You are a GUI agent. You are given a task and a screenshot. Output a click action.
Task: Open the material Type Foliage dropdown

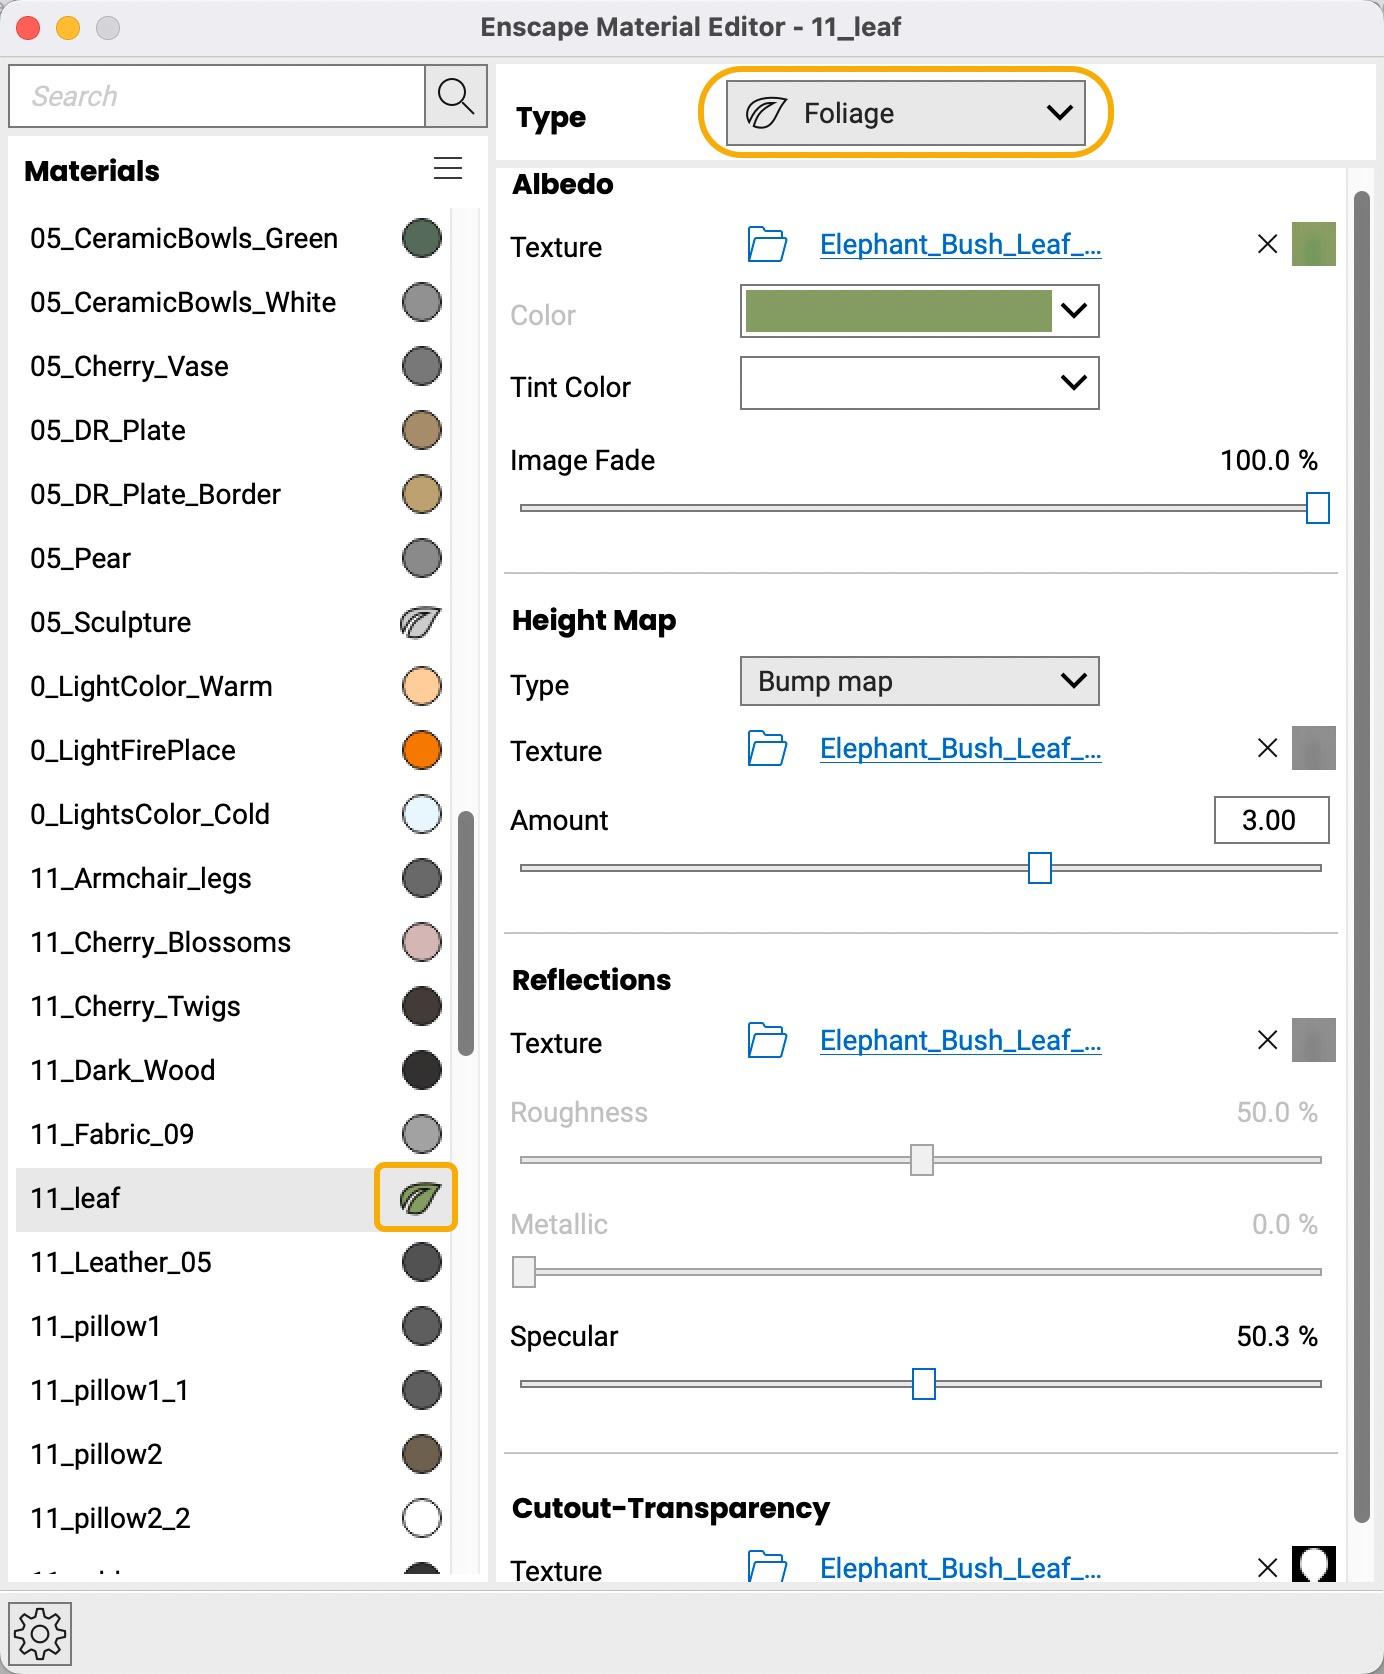click(x=905, y=114)
